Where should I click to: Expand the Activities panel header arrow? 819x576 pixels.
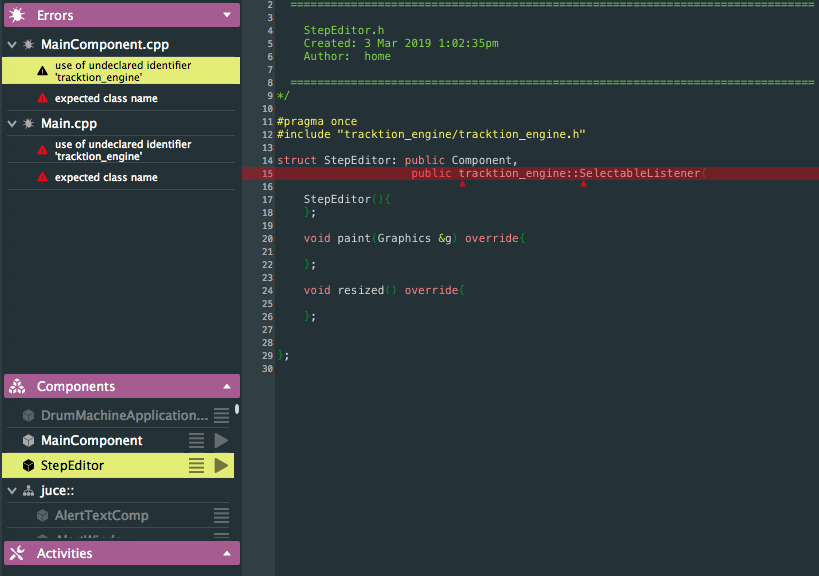click(227, 554)
